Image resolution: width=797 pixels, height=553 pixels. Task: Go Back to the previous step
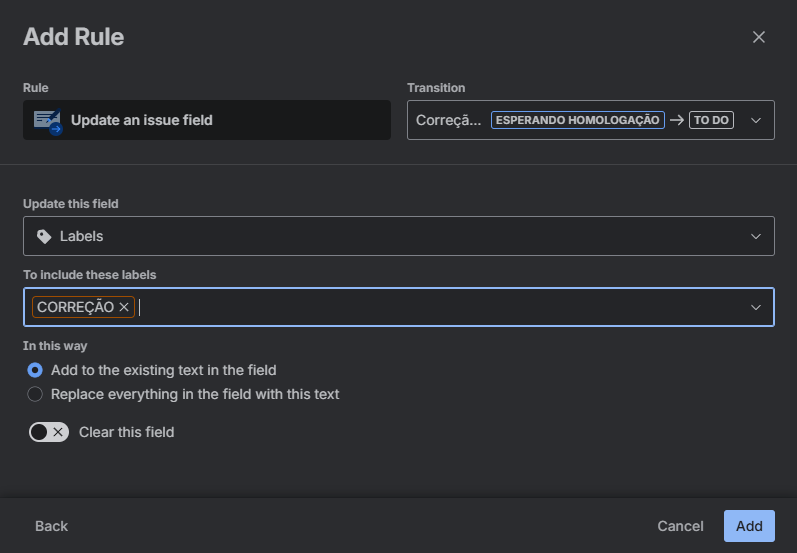[52, 526]
